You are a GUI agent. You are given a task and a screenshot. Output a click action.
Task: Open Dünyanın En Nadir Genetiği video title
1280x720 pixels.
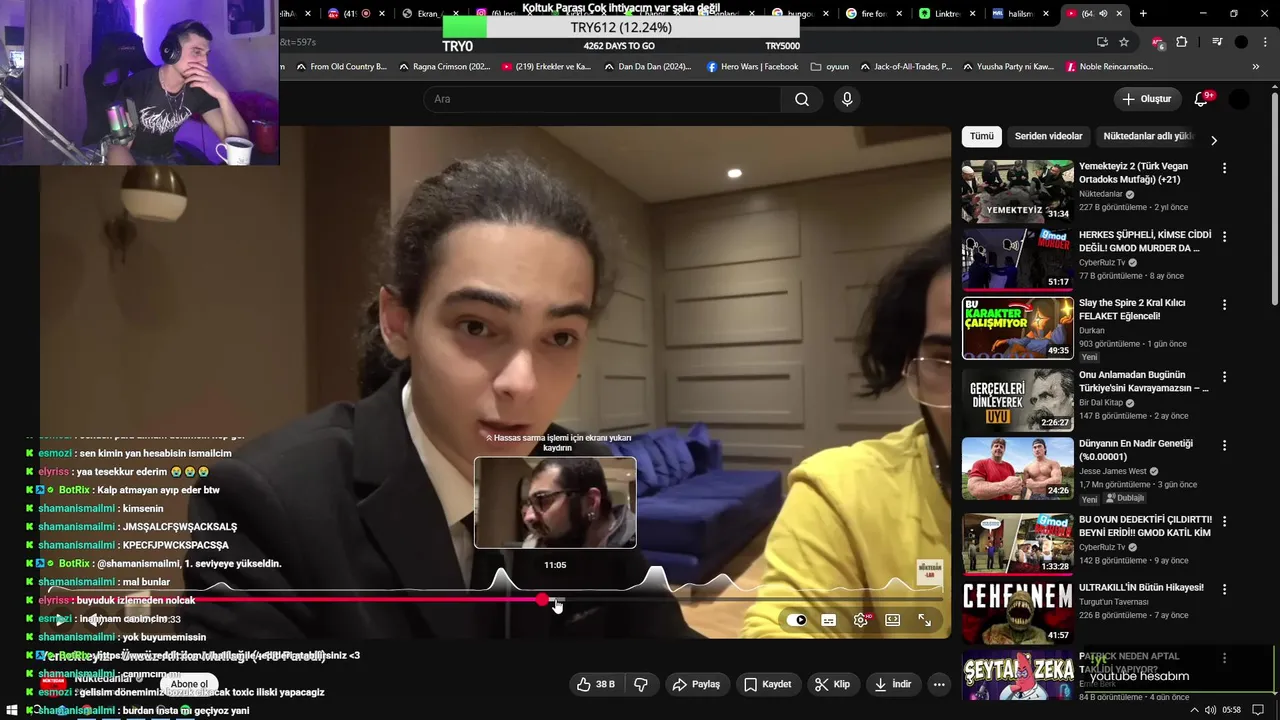[x=1136, y=450]
